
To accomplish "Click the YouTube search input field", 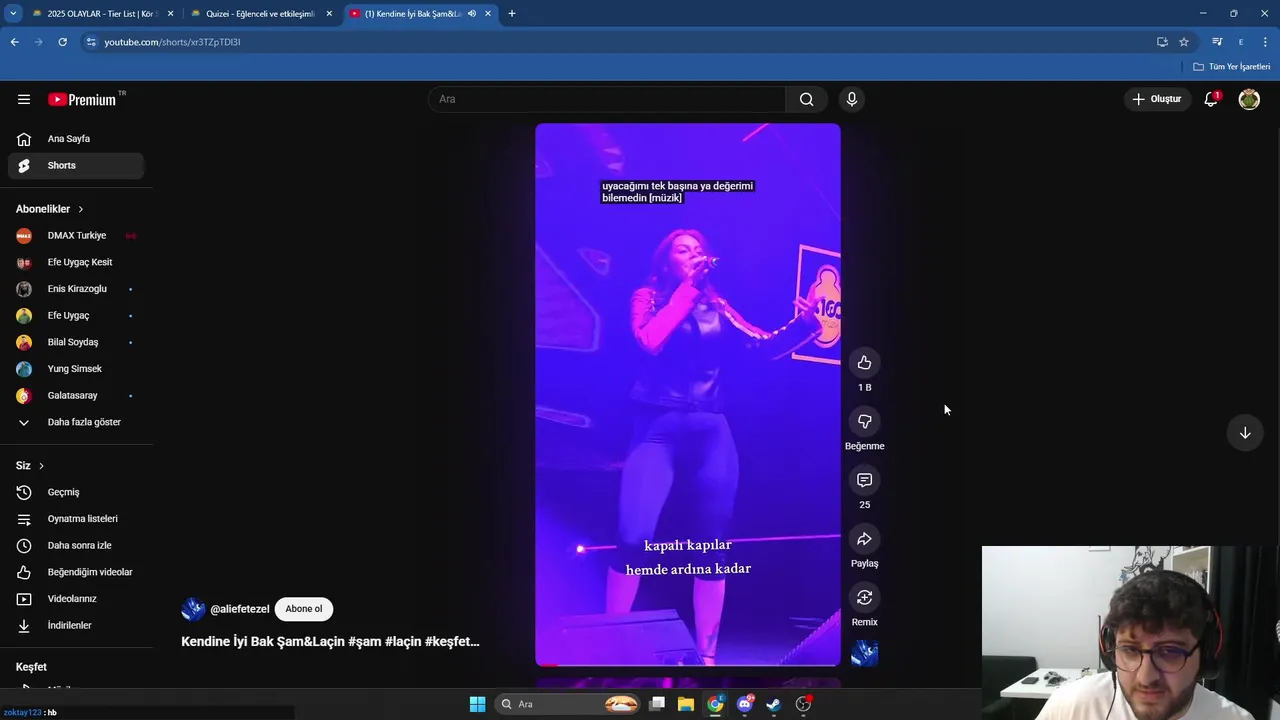I will point(608,99).
